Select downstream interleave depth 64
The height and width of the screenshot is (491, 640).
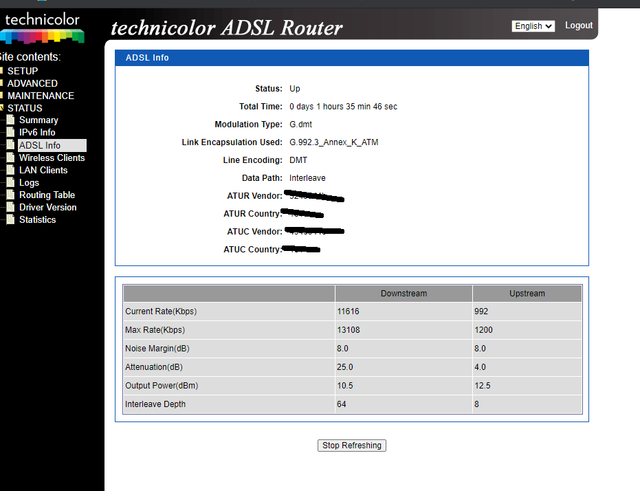click(342, 404)
